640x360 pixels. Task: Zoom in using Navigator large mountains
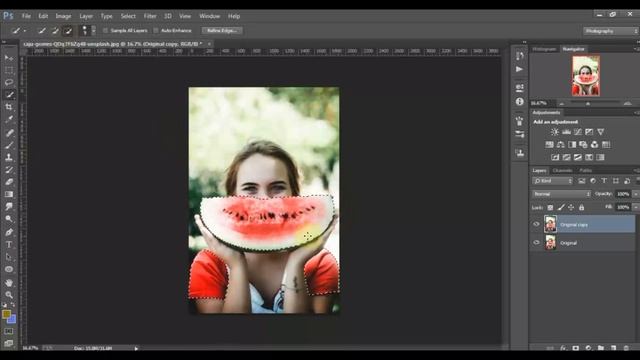[x=628, y=104]
